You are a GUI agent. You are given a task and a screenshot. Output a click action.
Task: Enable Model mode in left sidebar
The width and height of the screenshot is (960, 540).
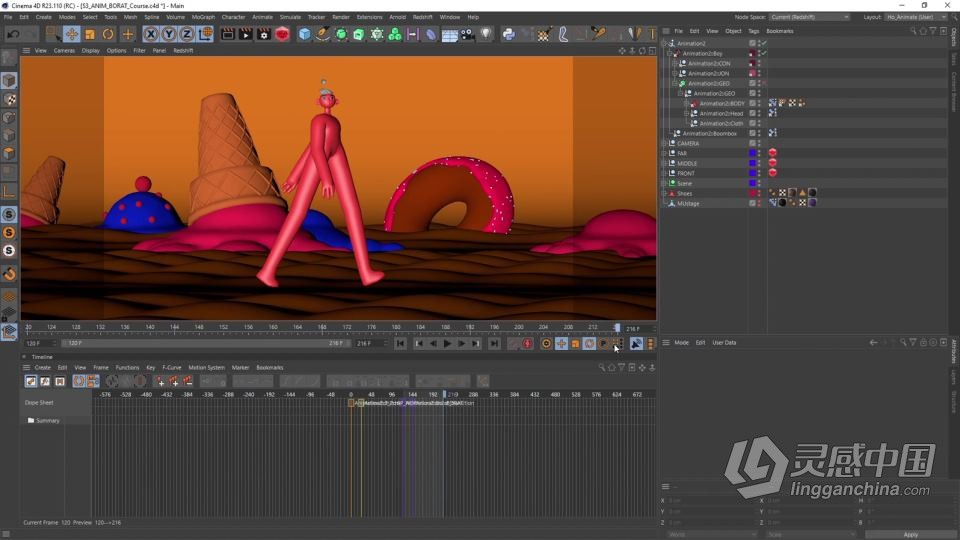click(9, 80)
